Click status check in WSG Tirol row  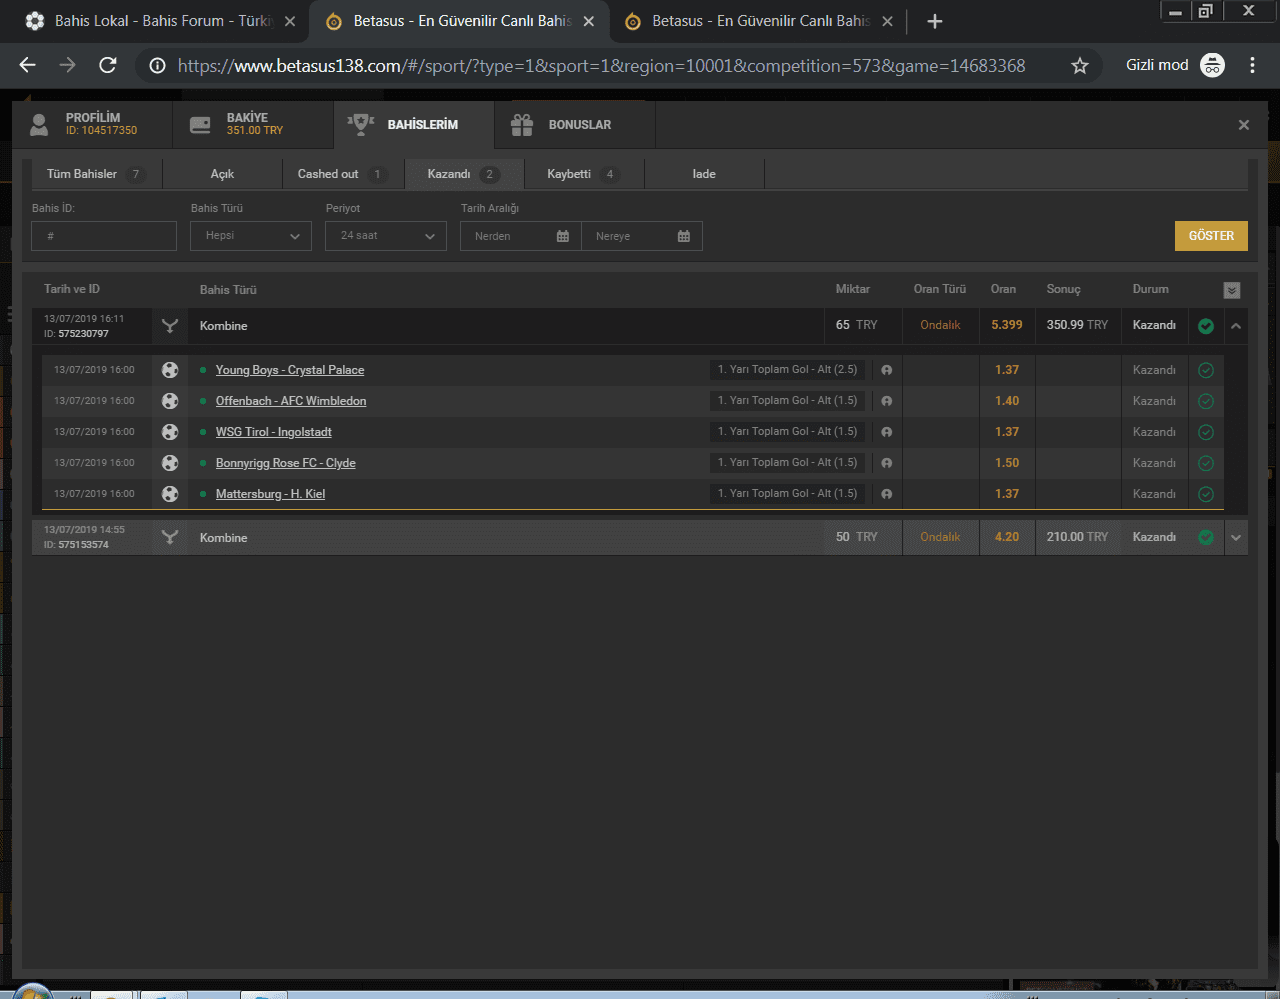(x=1206, y=432)
